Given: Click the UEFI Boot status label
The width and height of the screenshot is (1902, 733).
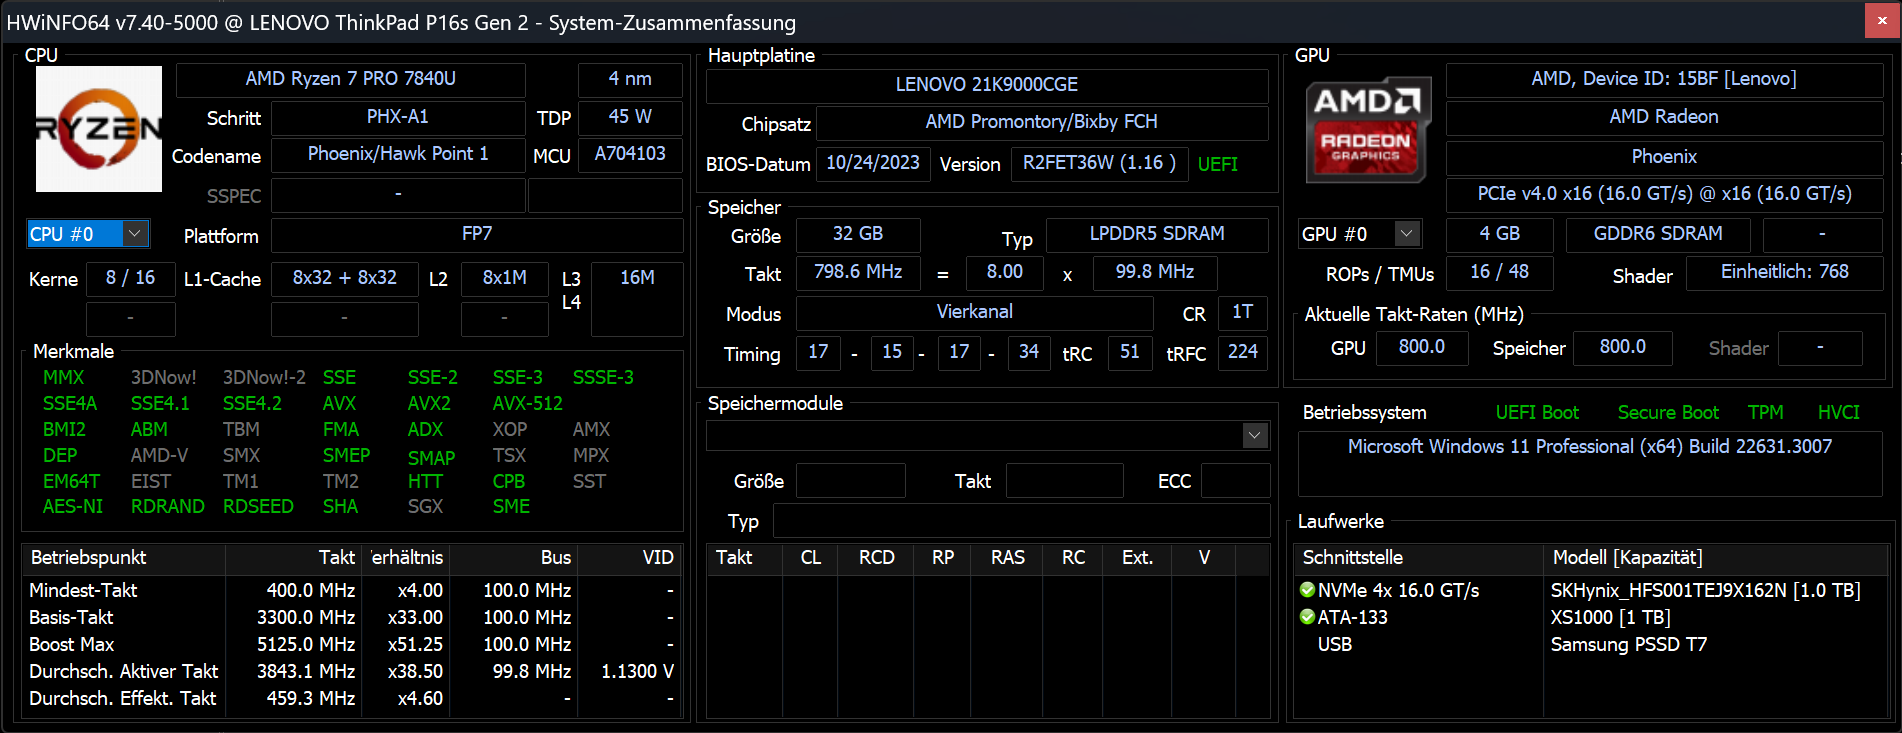Looking at the screenshot, I should 1537,413.
